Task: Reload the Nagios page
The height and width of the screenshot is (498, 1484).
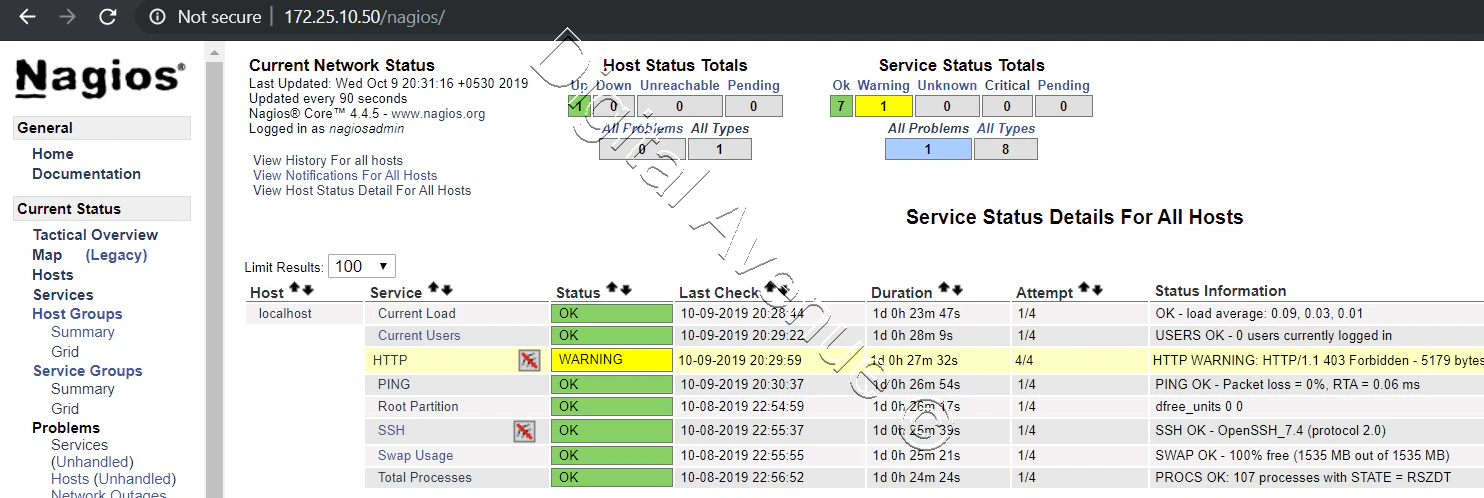Action: click(x=107, y=17)
